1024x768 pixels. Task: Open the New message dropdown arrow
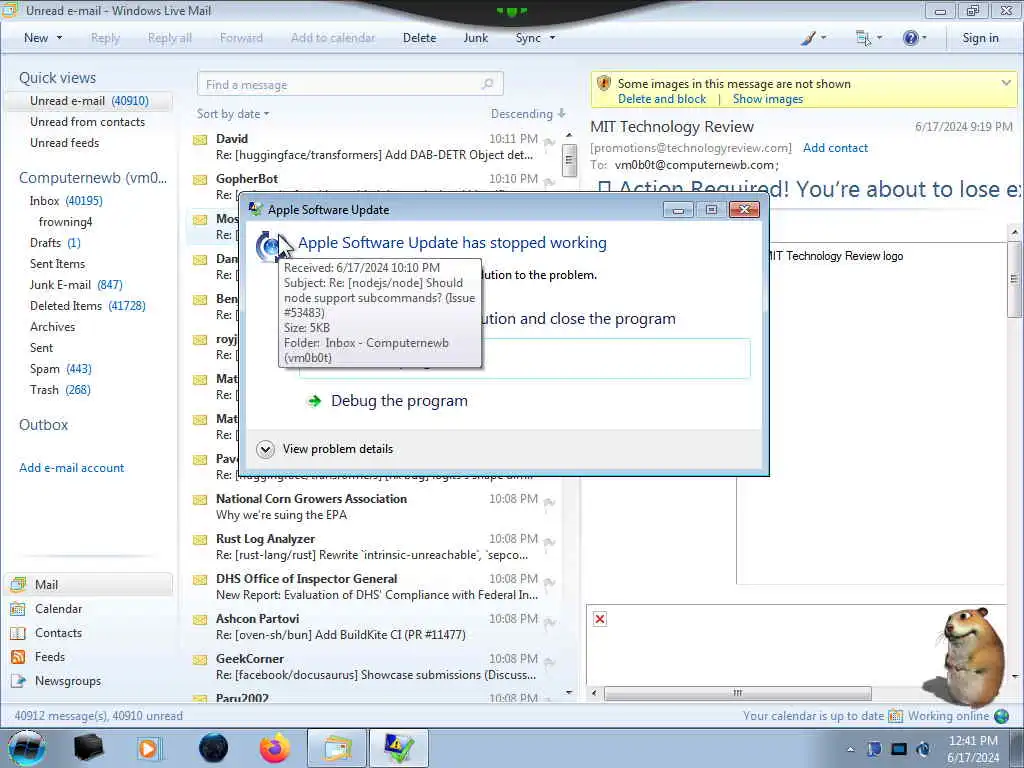coord(59,38)
